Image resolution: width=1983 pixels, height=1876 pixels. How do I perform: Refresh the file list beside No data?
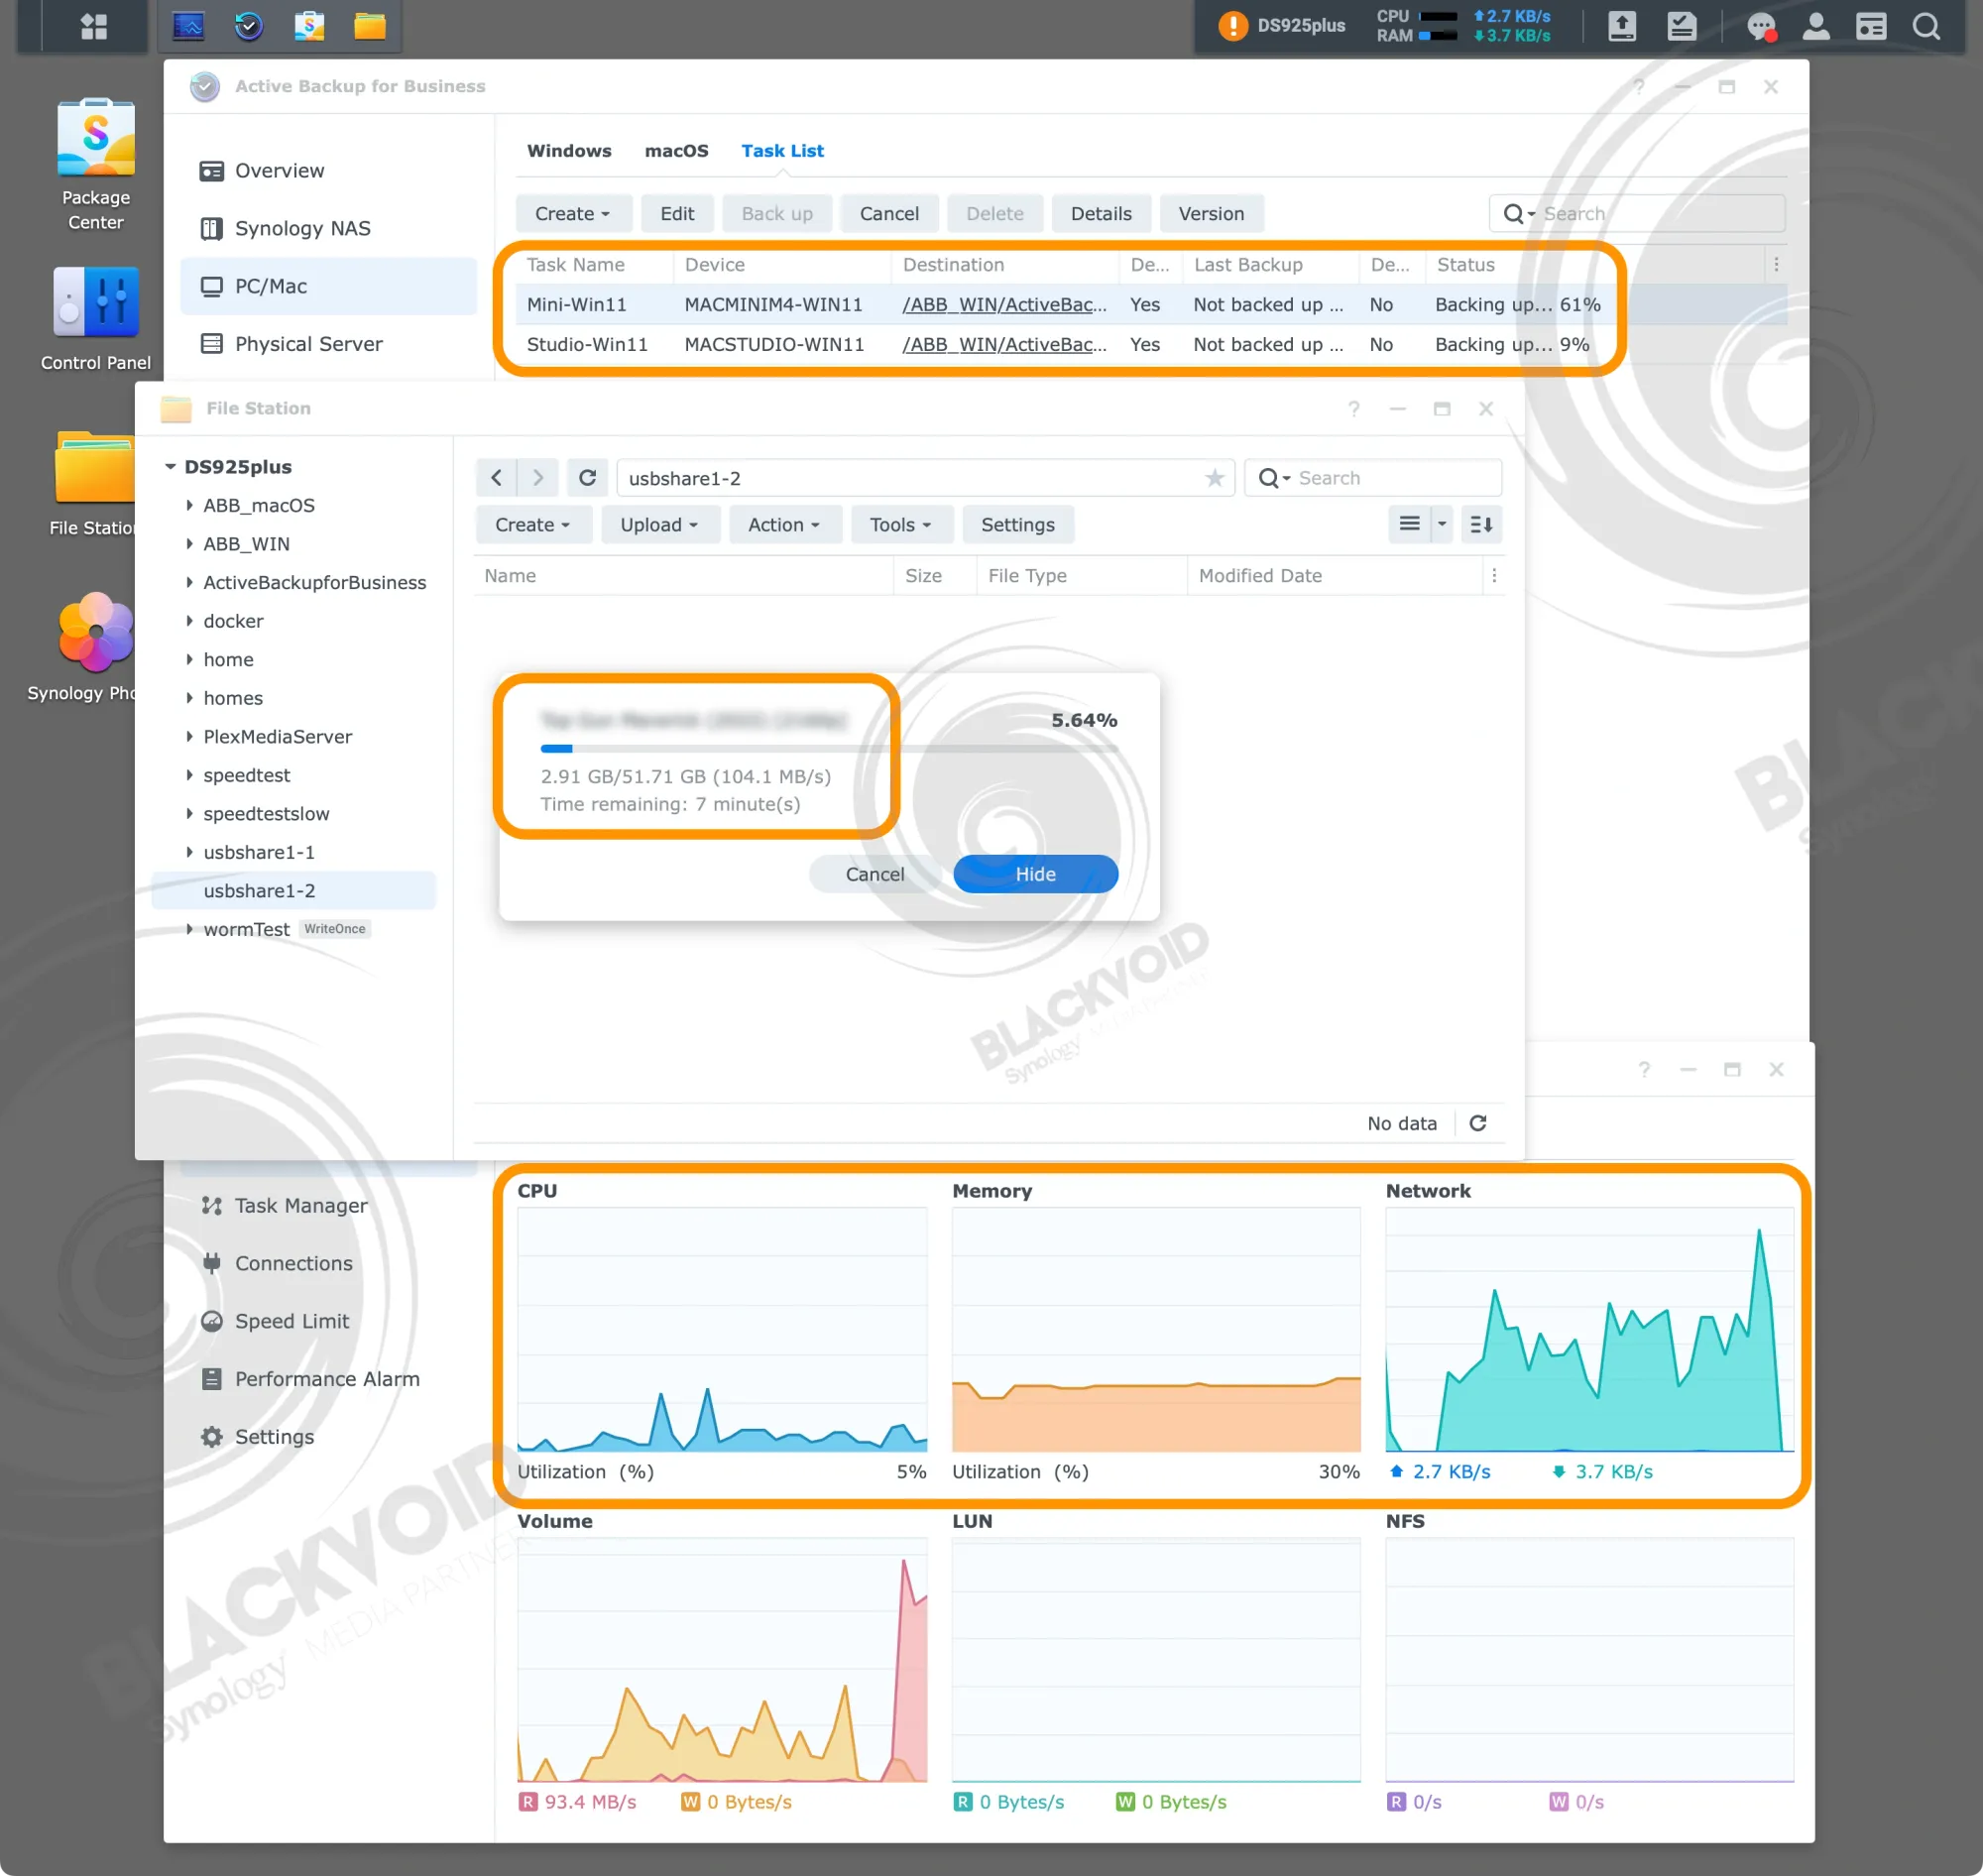tap(1478, 1123)
